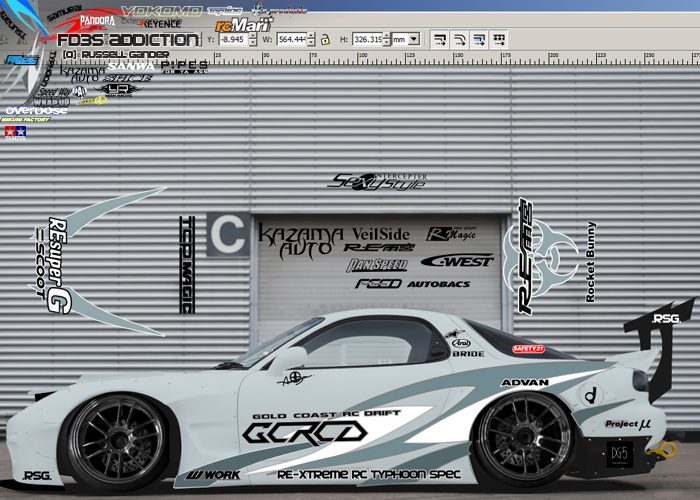This screenshot has width=700, height=500.
Task: Select the large Kazama Auto logo on the garage door
Action: (x=300, y=242)
